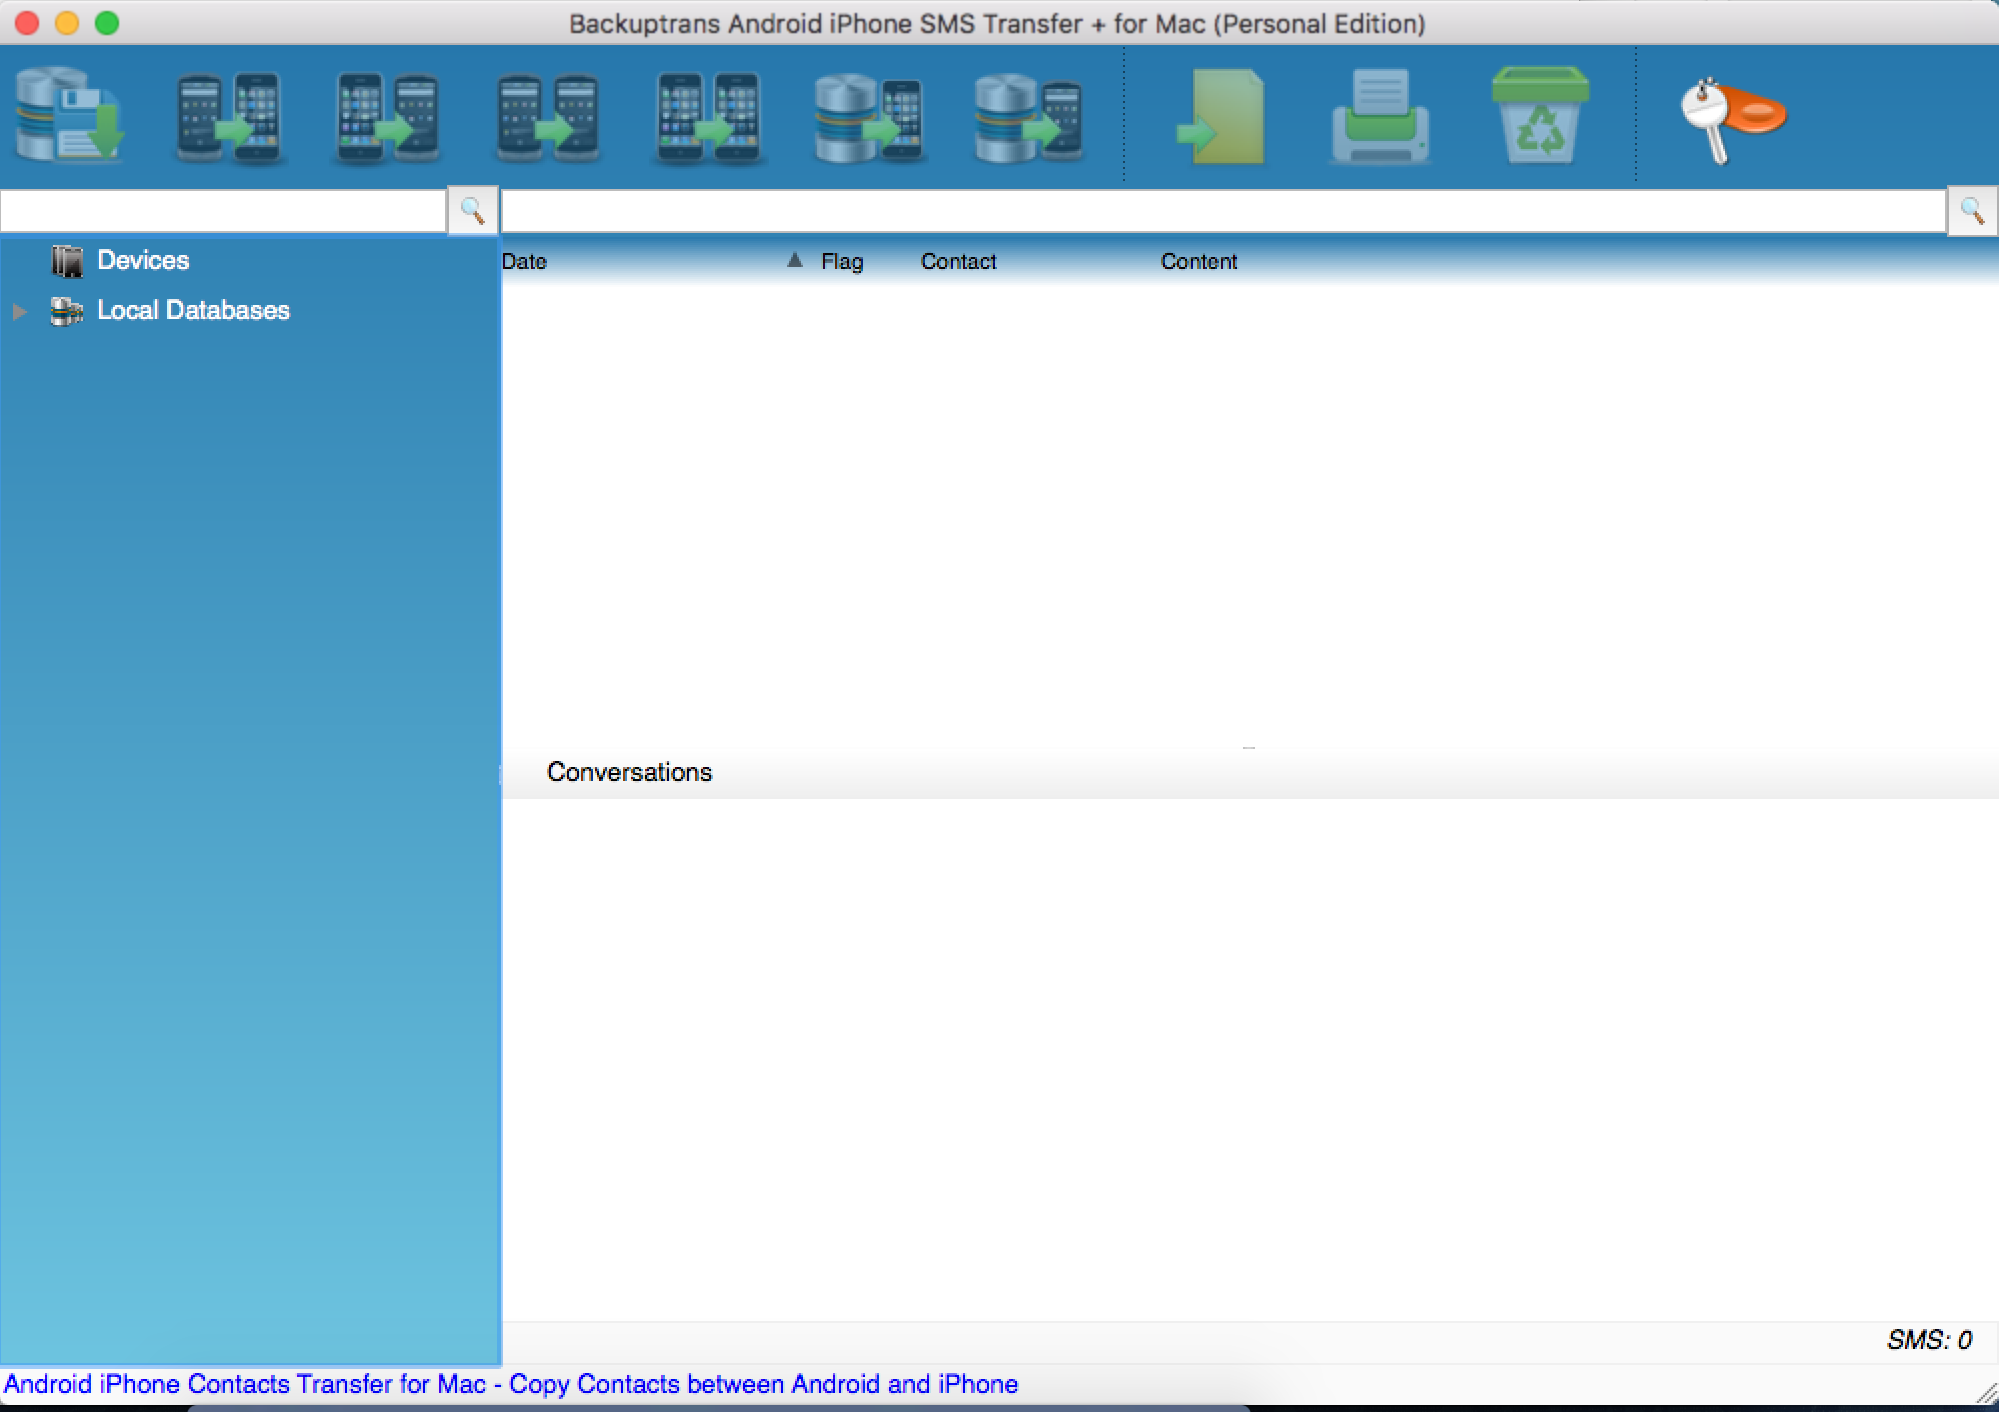Focus the sidebar search text field
Image resolution: width=1999 pixels, height=1412 pixels.
[x=223, y=211]
